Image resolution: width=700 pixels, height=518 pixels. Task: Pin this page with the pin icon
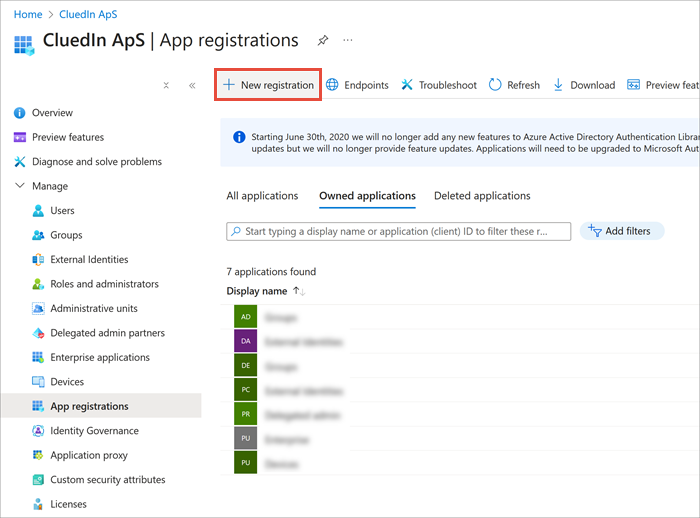(323, 40)
